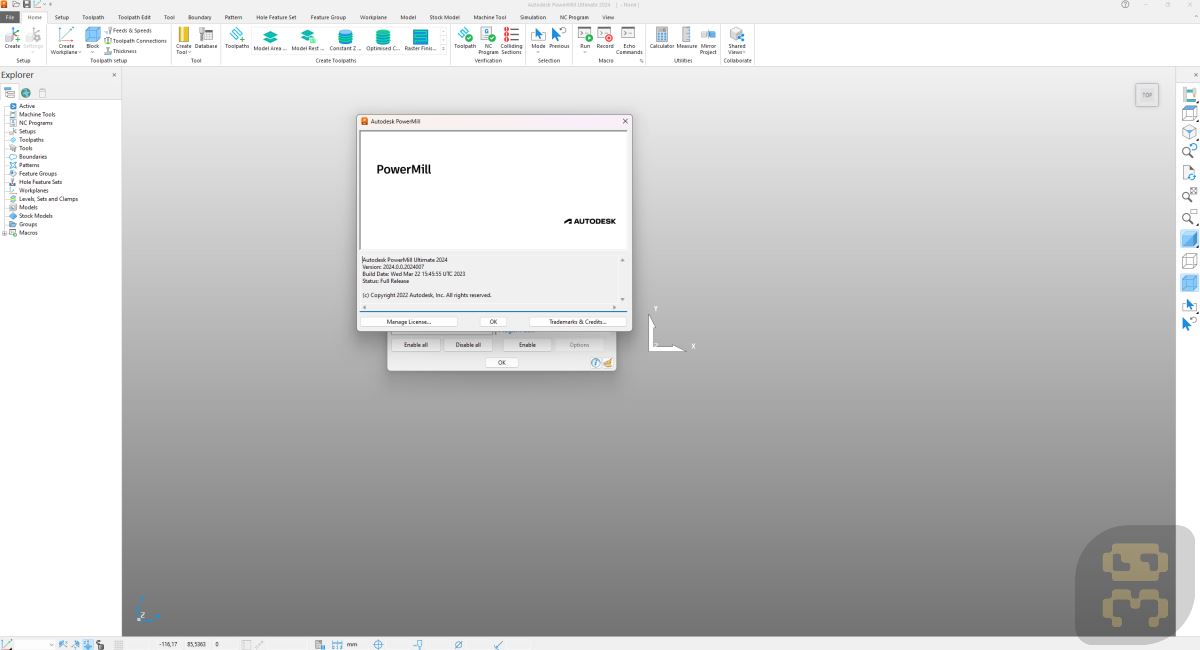Open the Create Tool dropdown arrow
The image size is (1200, 650).
(x=190, y=52)
